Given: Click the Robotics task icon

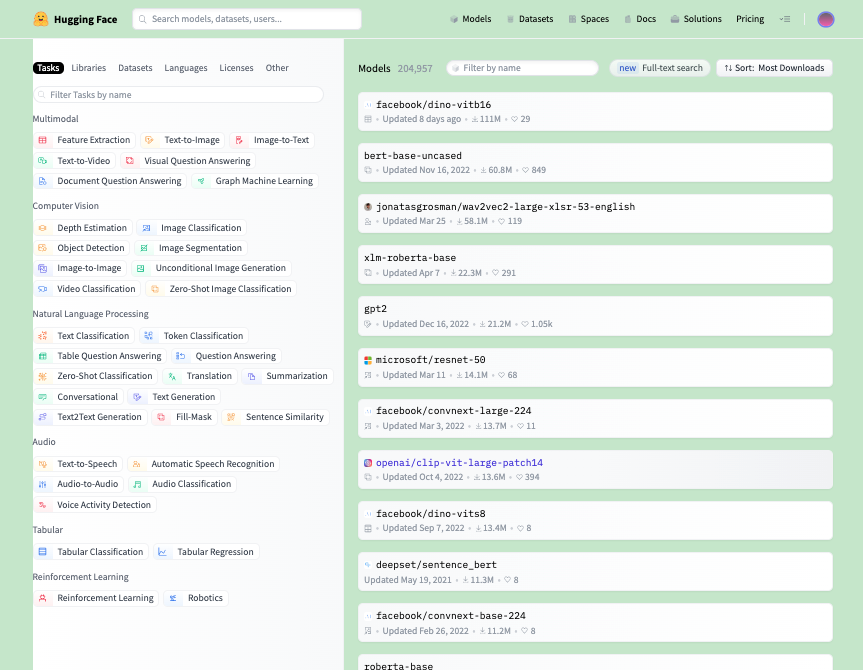Looking at the screenshot, I should pyautogui.click(x=173, y=598).
